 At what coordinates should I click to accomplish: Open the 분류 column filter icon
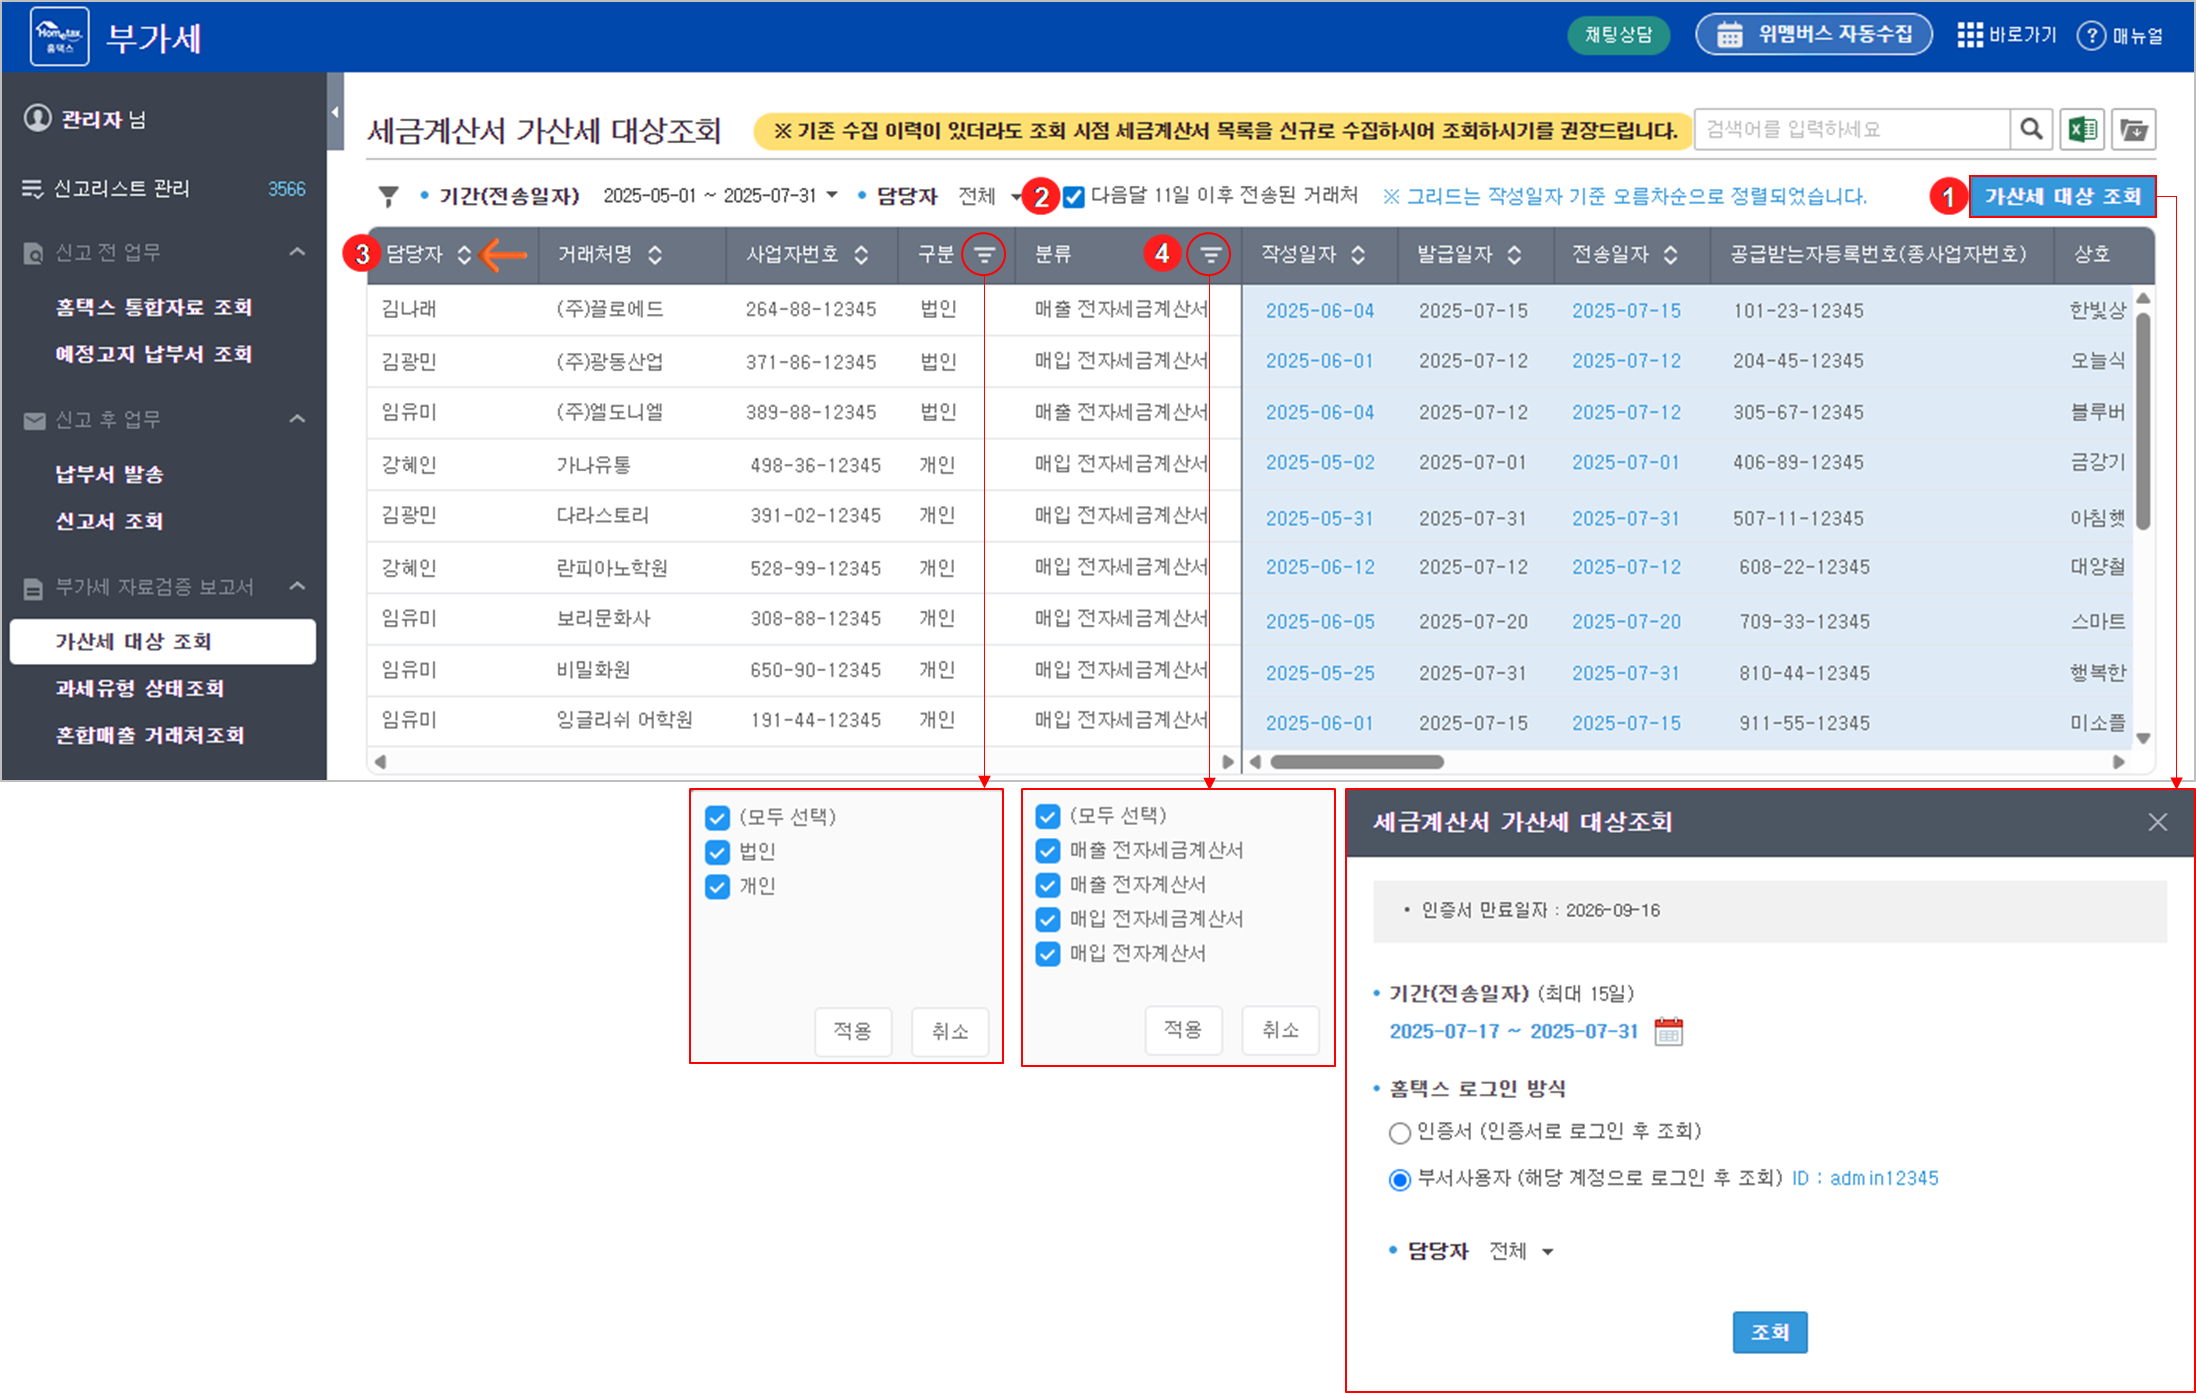[1210, 255]
